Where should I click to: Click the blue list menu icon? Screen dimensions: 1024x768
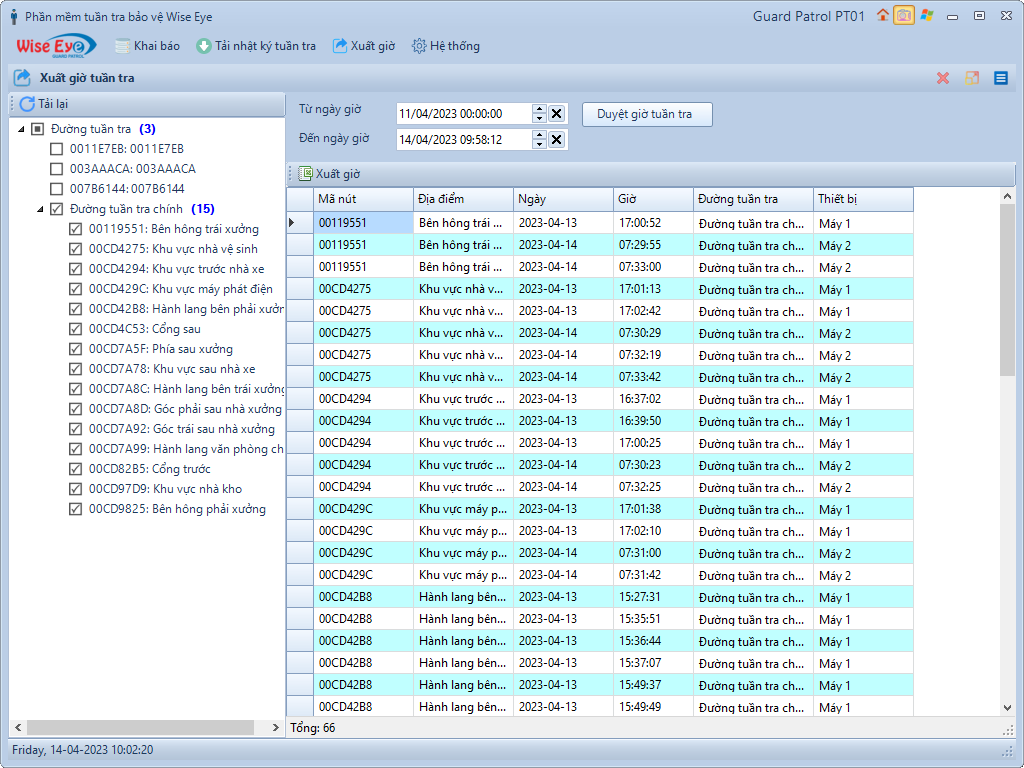point(1001,78)
